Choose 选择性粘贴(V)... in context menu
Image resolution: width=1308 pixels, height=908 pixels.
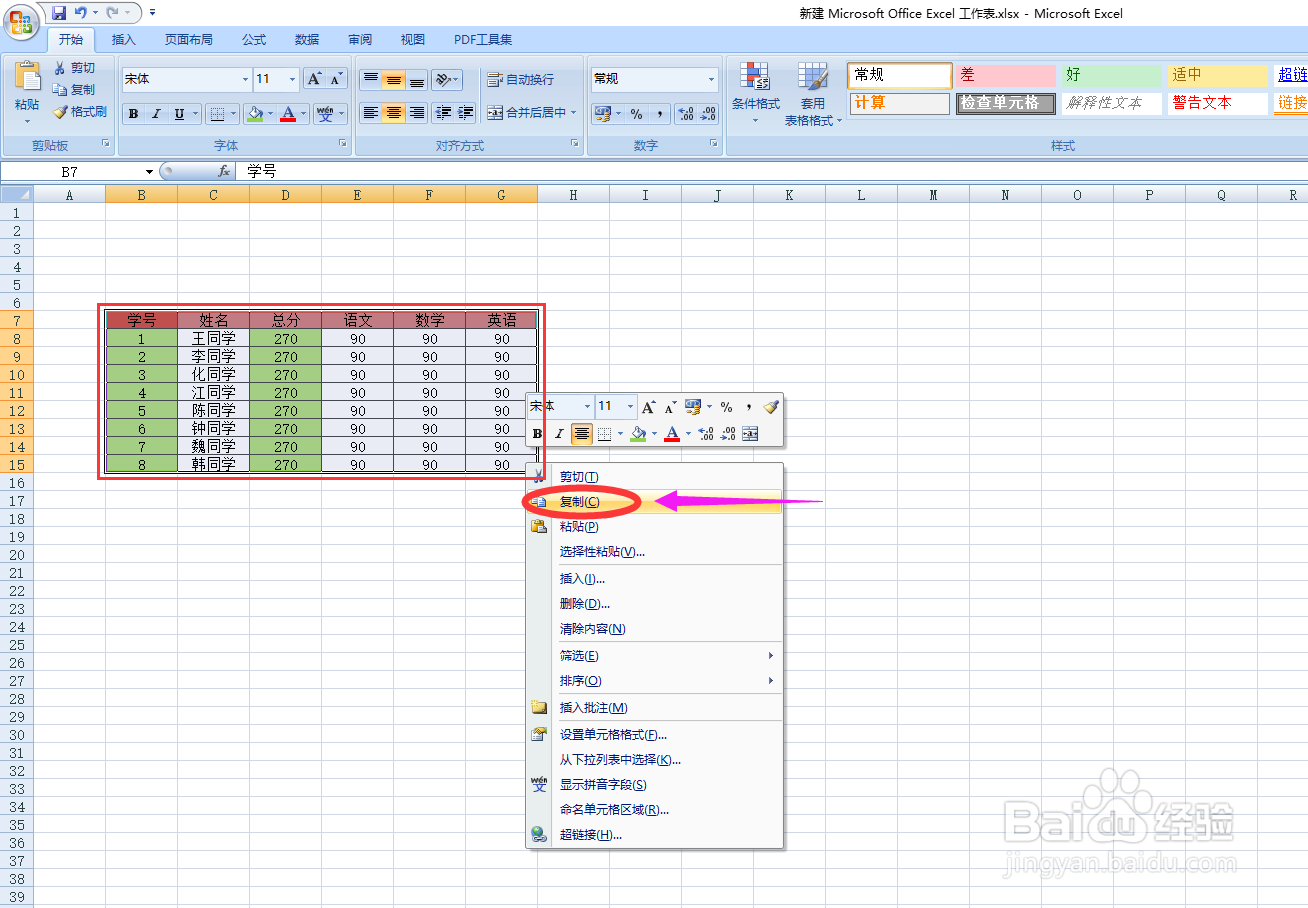tap(654, 551)
